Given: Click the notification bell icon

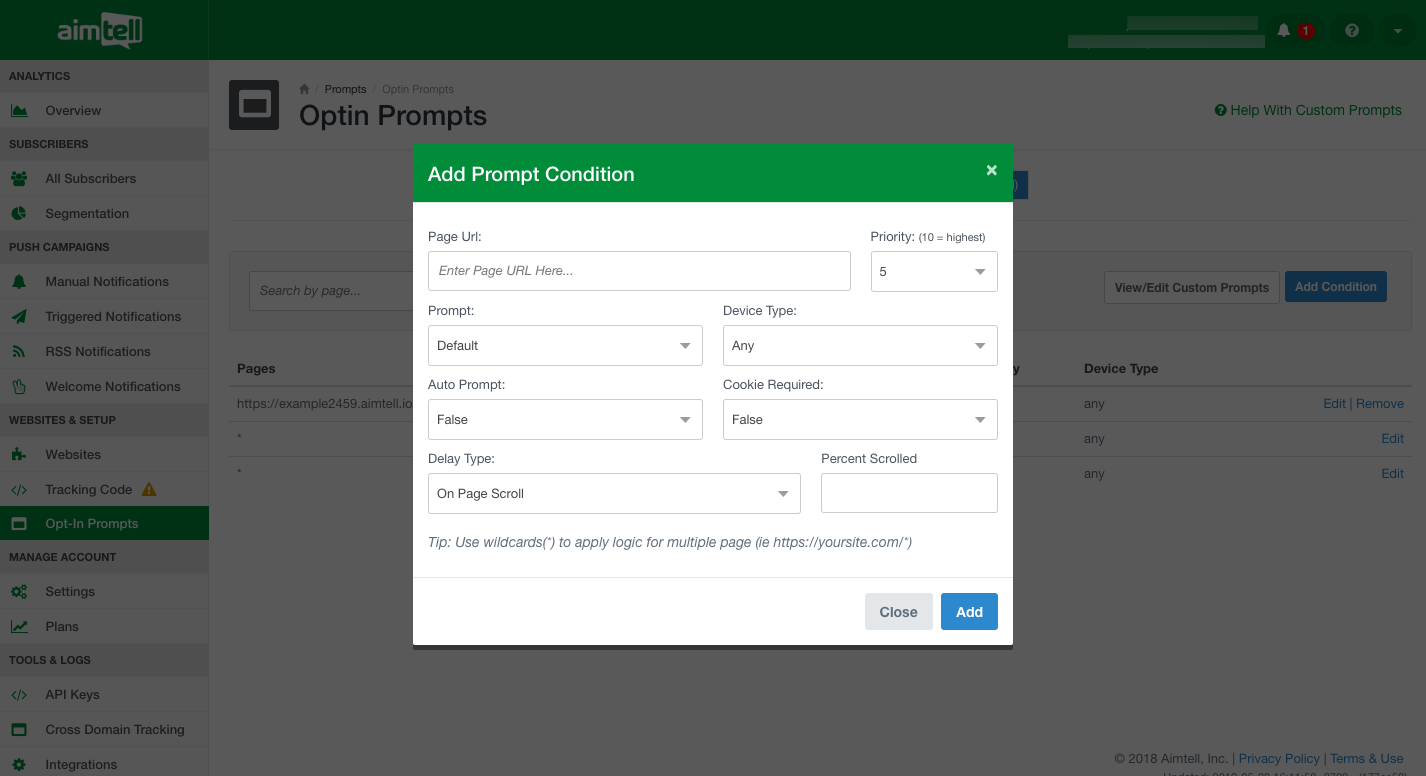Looking at the screenshot, I should coord(1284,31).
